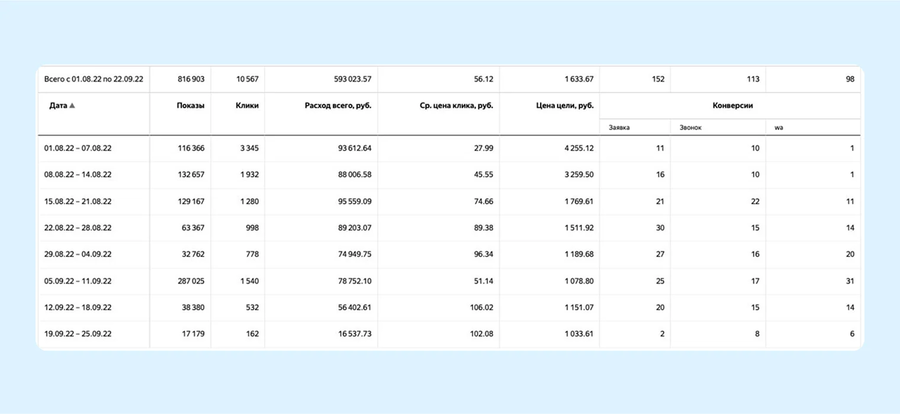Viewport: 900px width, 414px height.
Task: Click average click price cell 74.66
Action: click(x=484, y=202)
